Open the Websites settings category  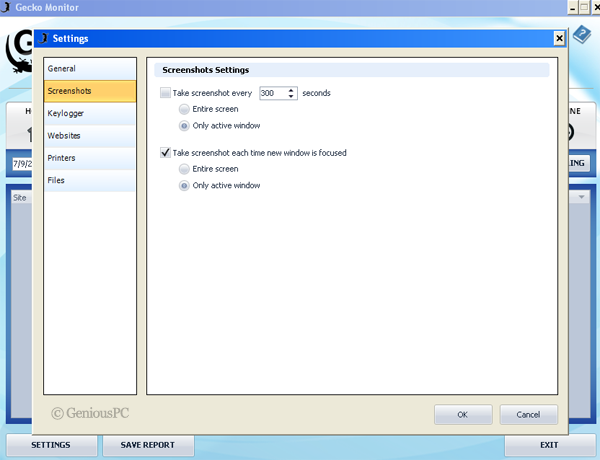(90, 135)
